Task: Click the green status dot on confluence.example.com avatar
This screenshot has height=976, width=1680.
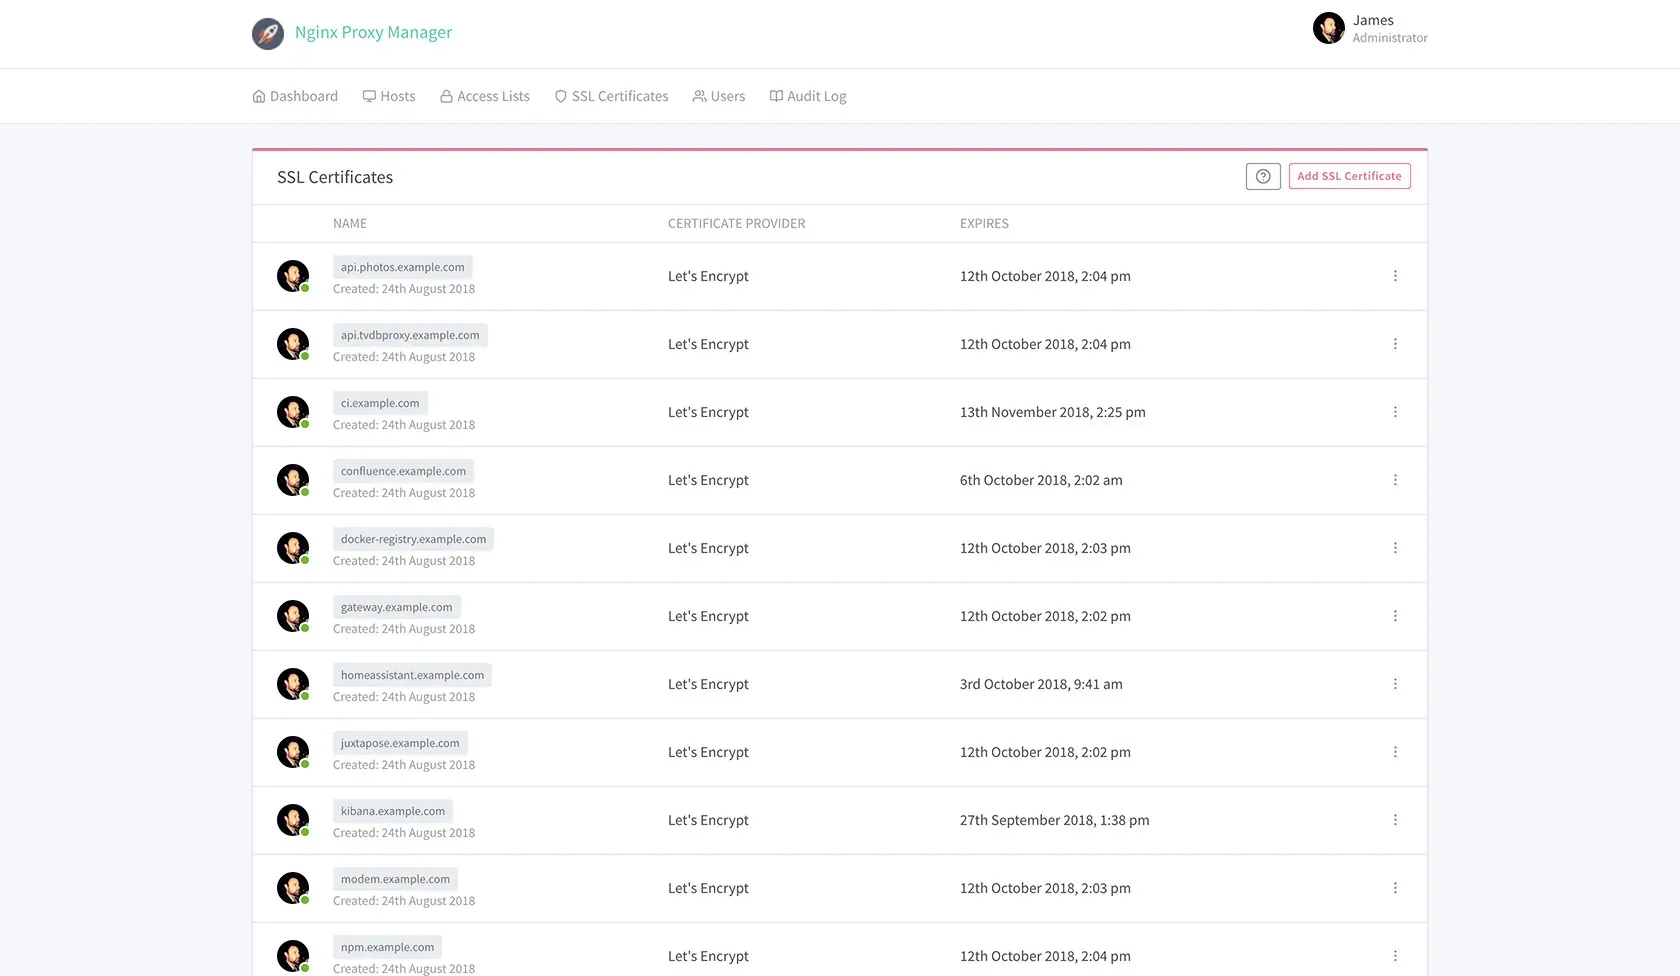Action: point(304,492)
